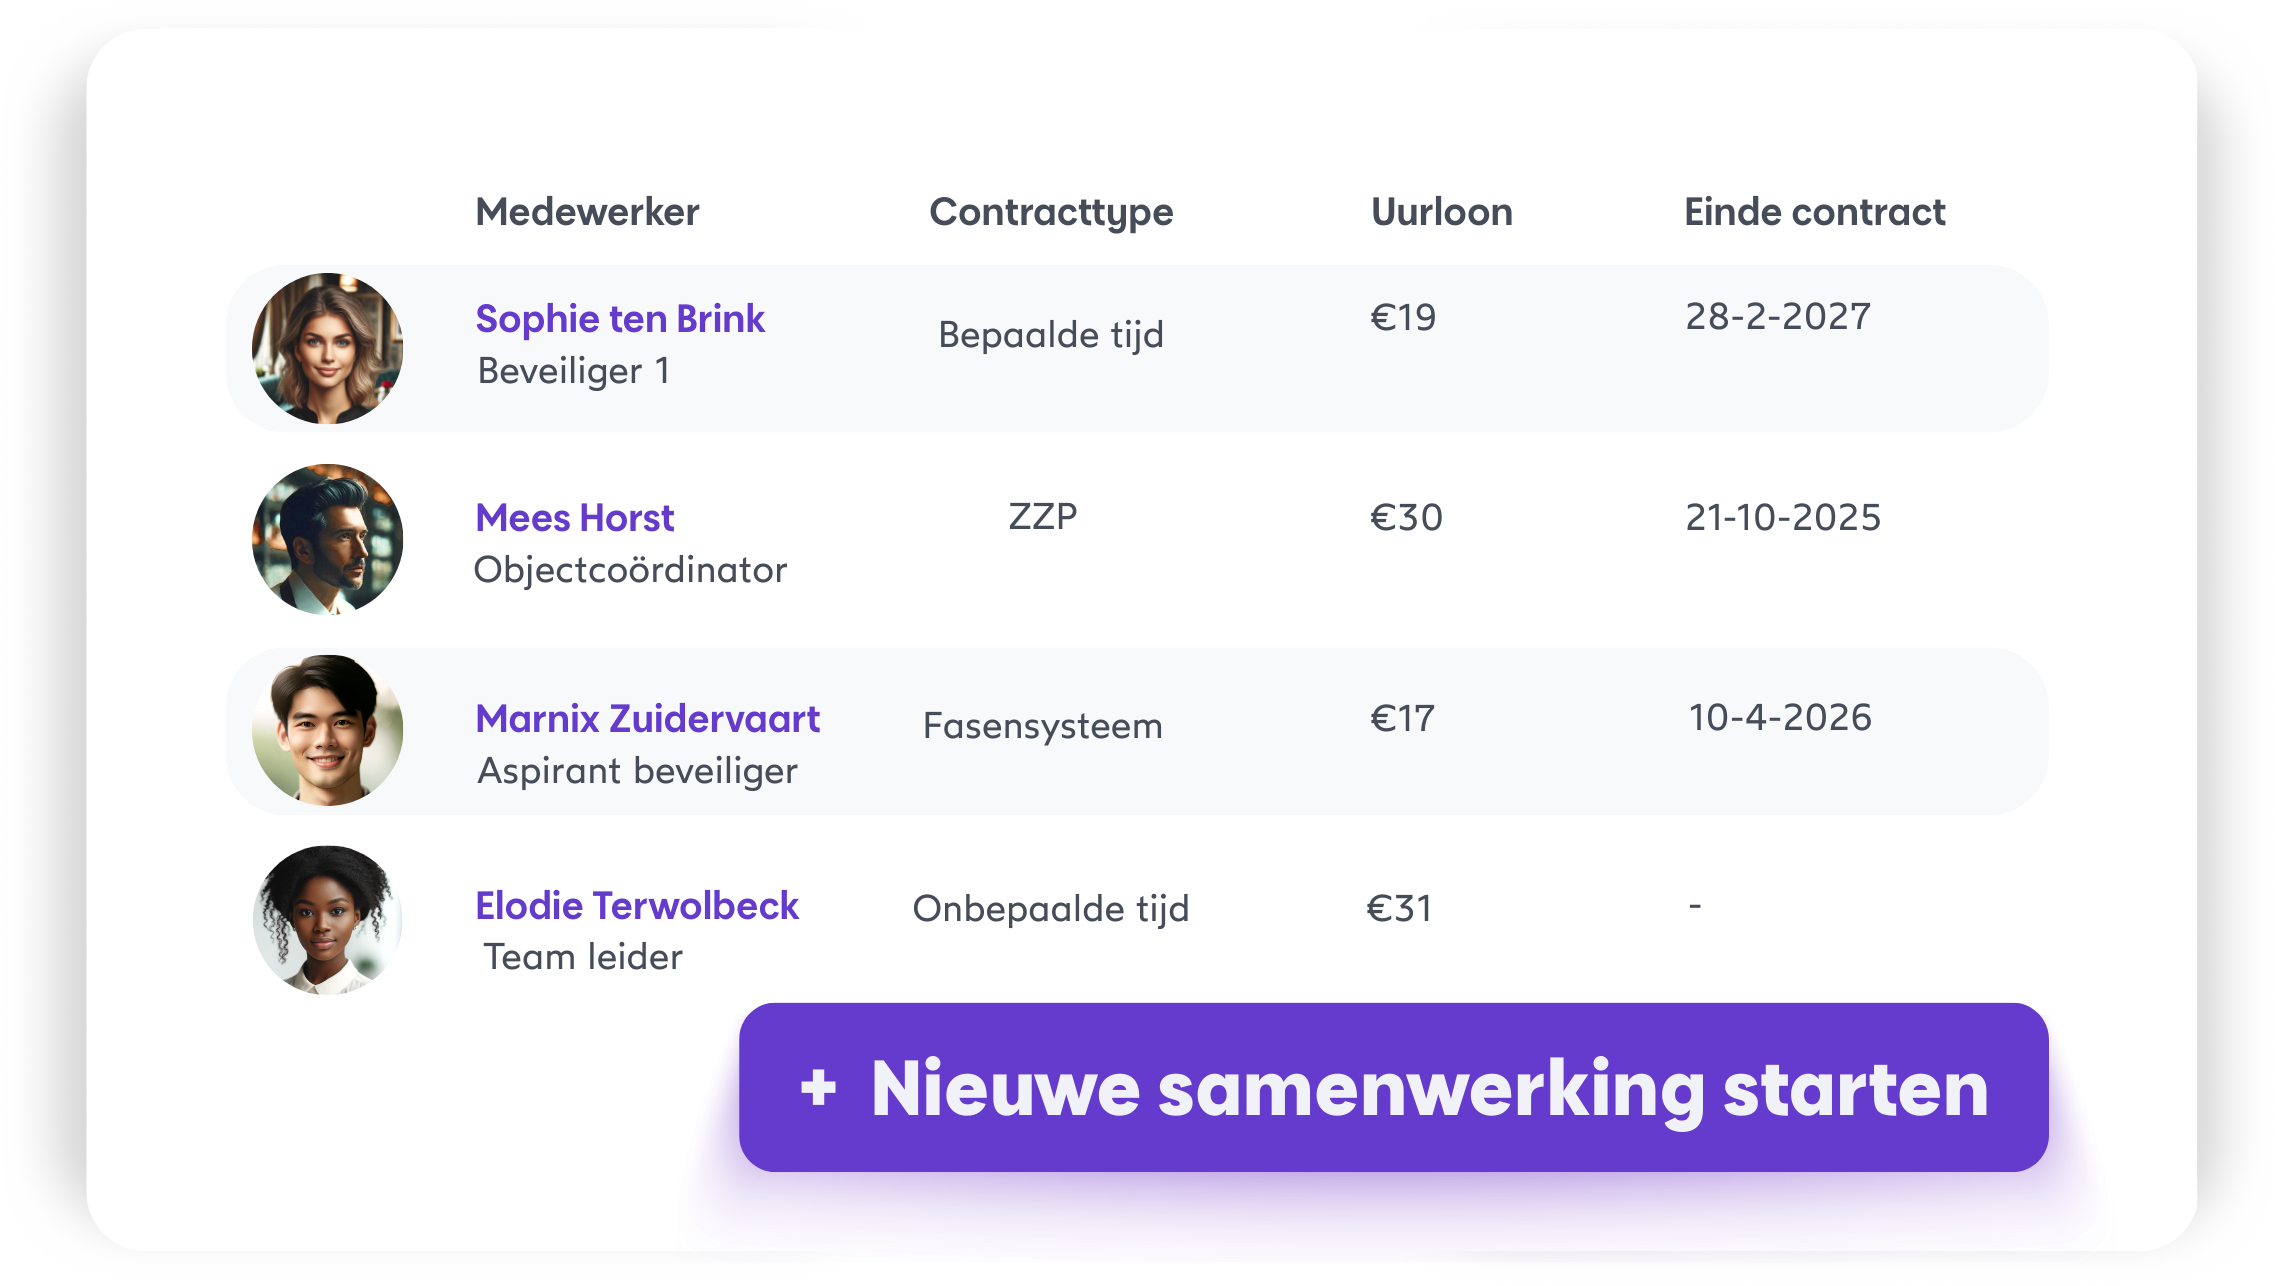Click Mees Horst's profile photo

(x=327, y=539)
